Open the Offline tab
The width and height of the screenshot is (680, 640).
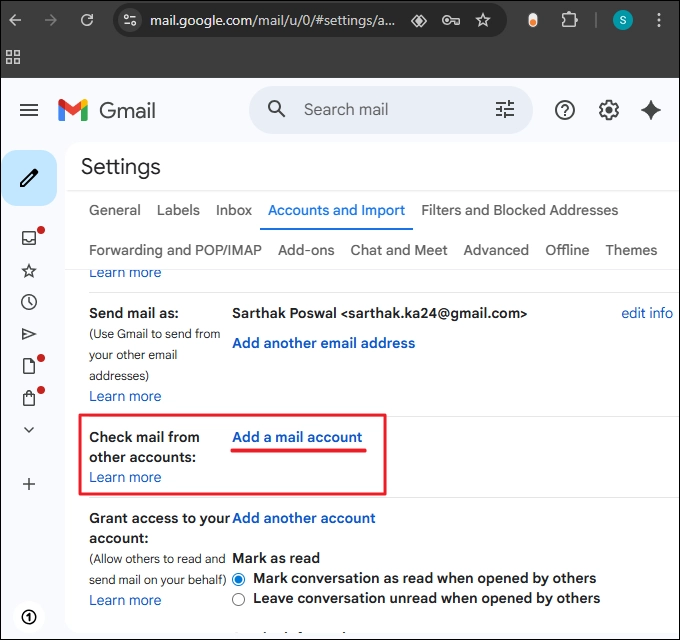[x=567, y=250]
